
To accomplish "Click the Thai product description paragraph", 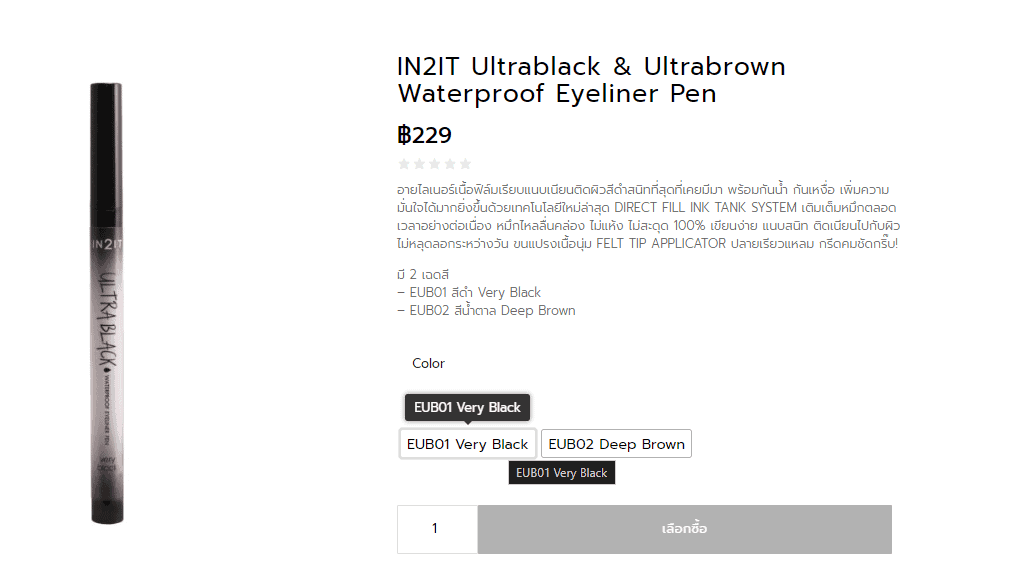I will click(647, 216).
